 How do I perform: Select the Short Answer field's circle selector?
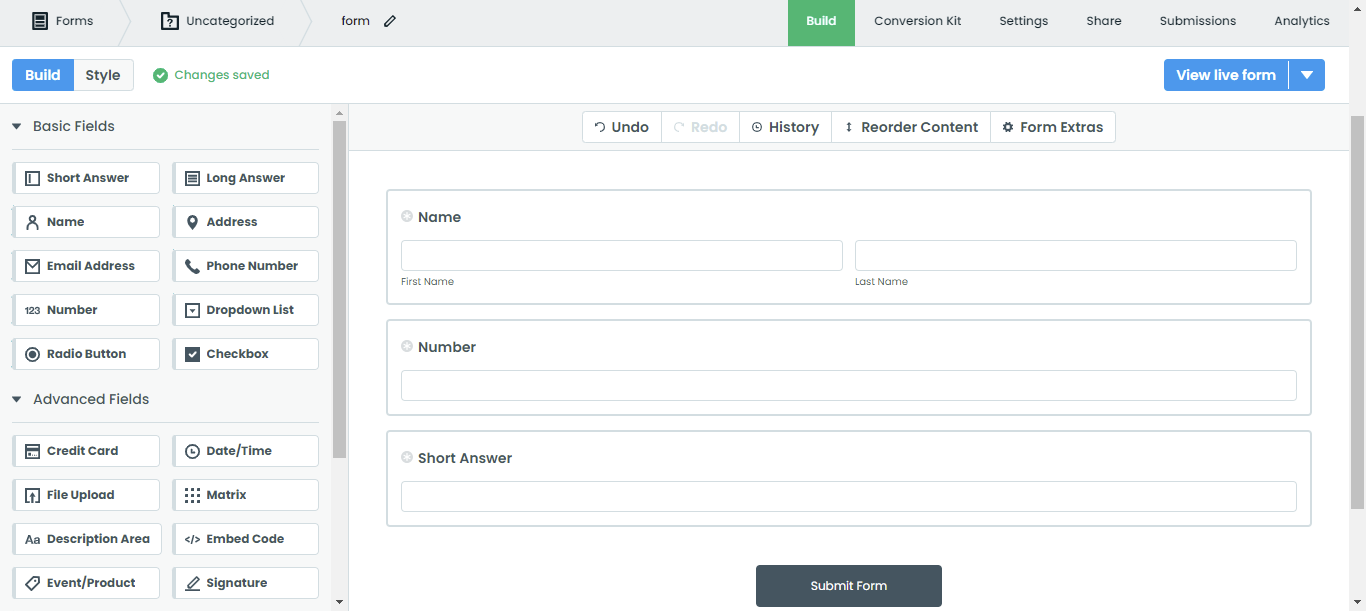(407, 456)
